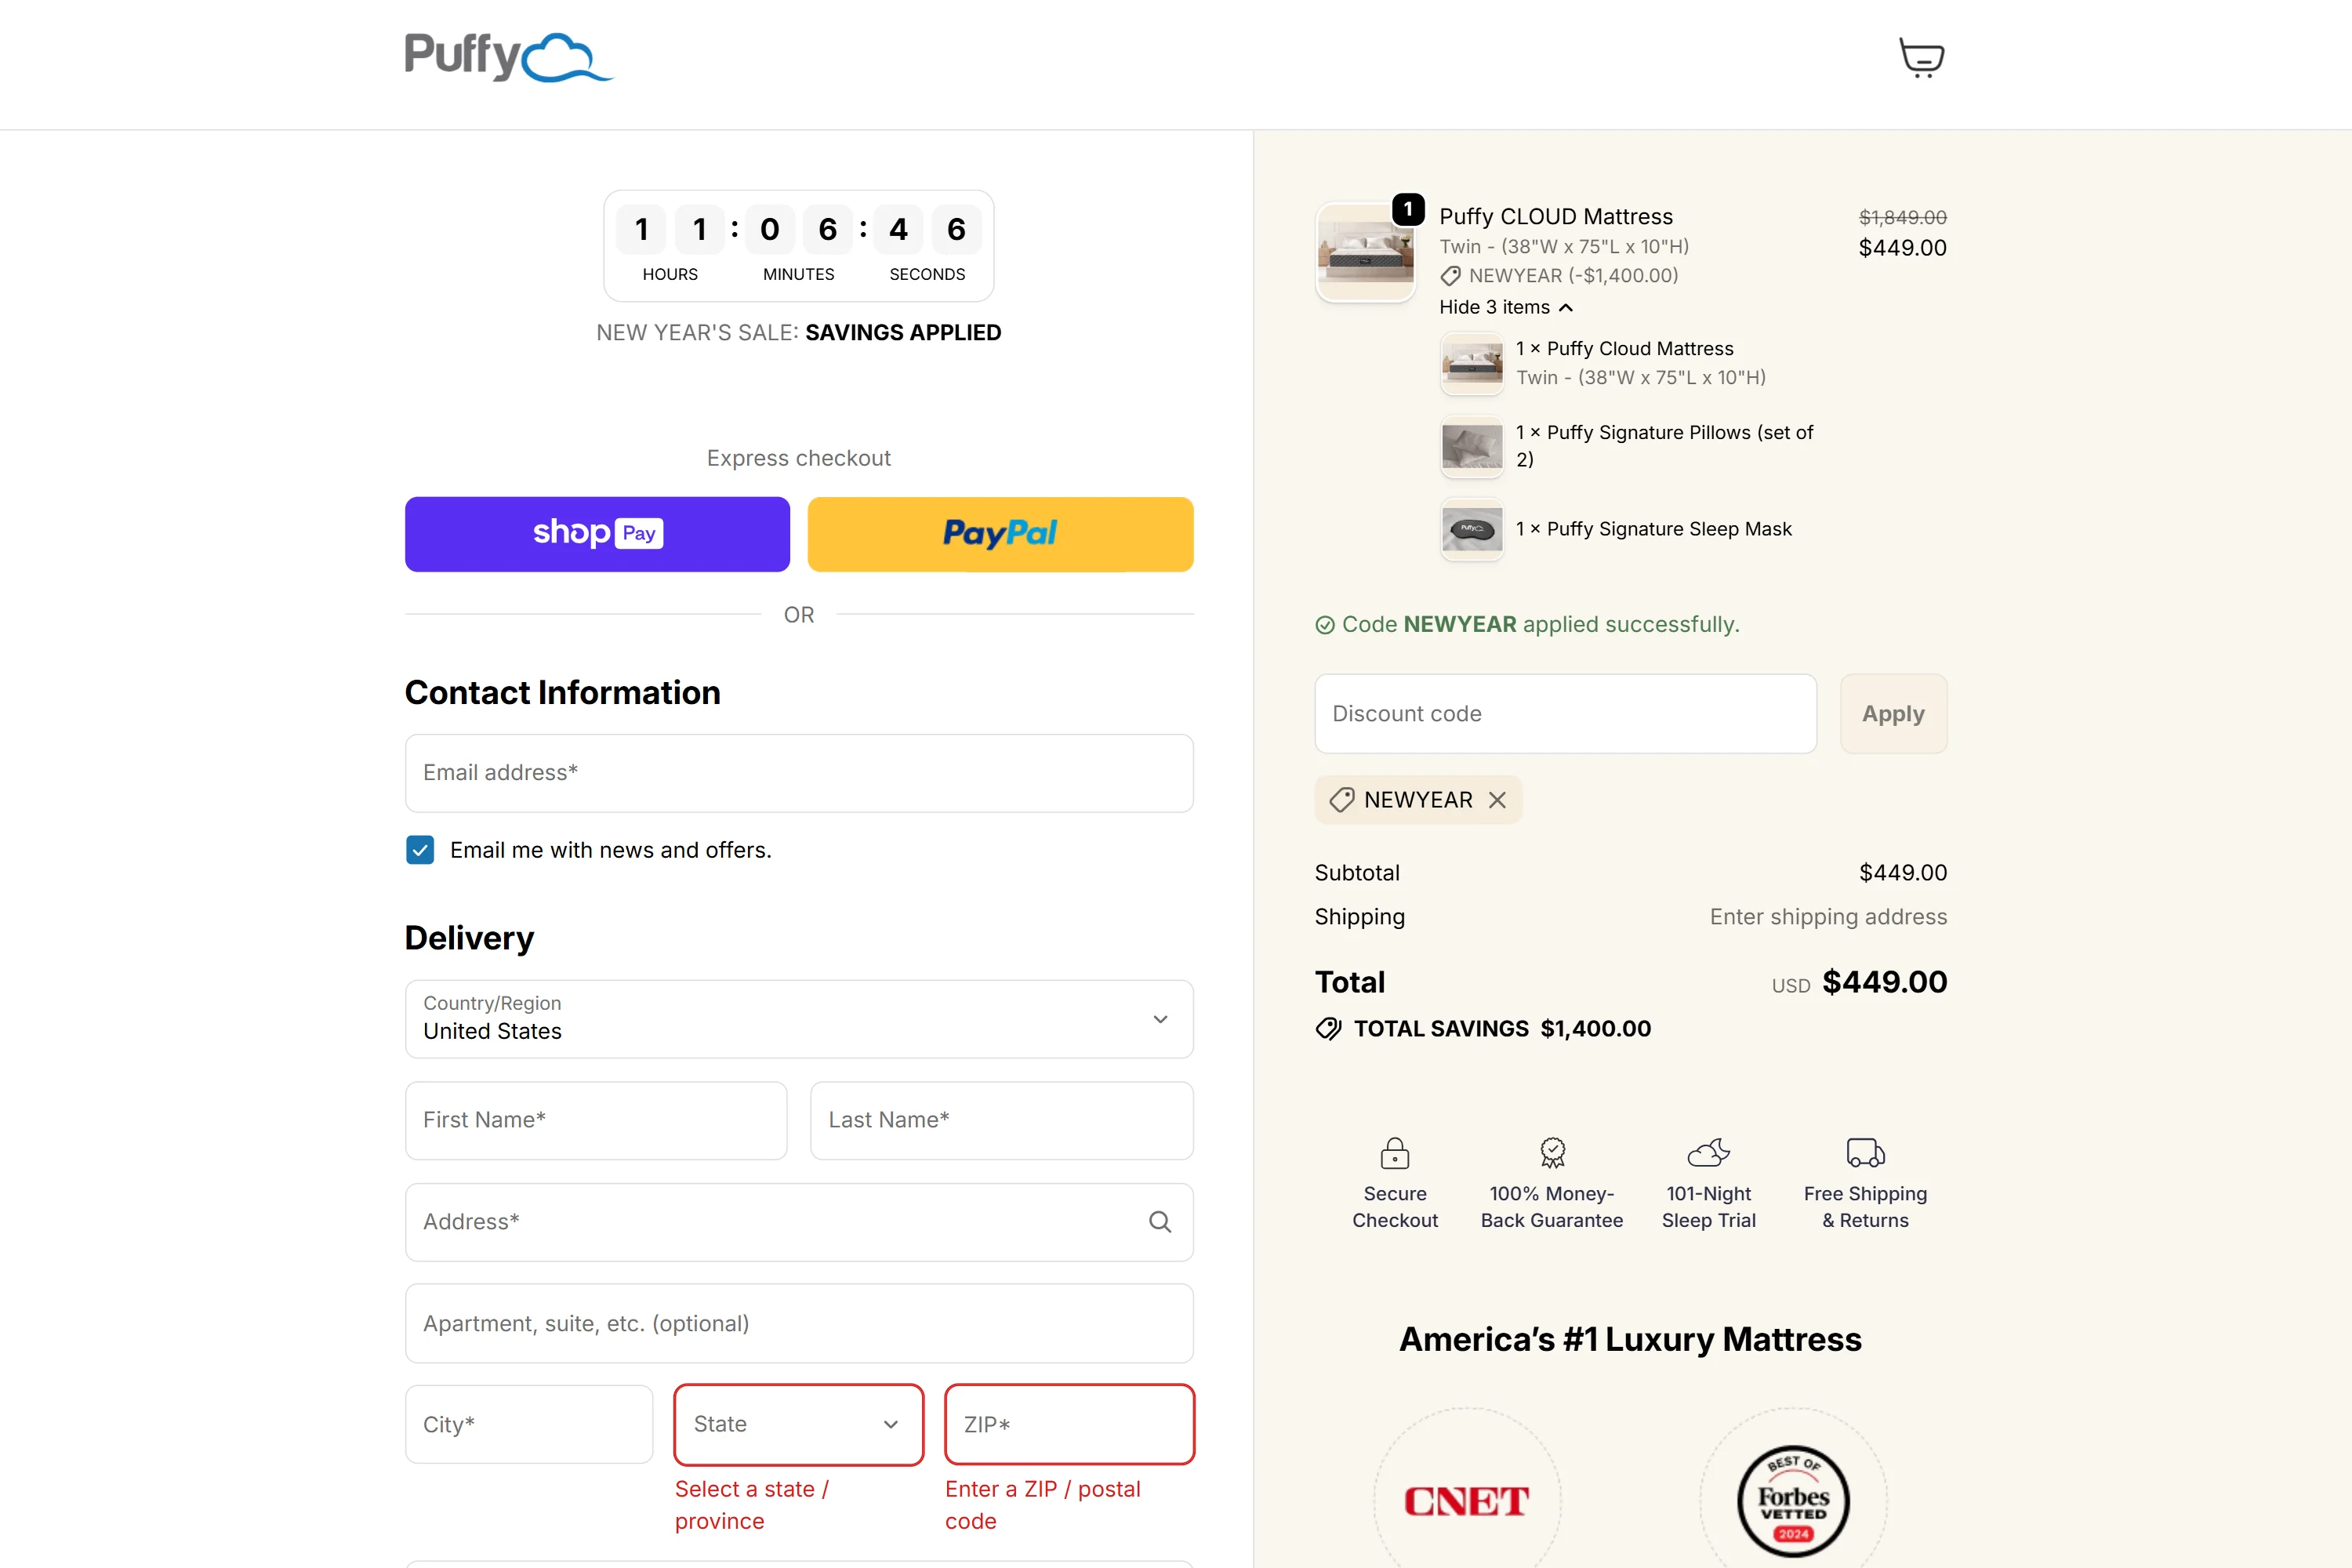Pay with PayPal express checkout
Viewport: 2352px width, 1568px height.
pyautogui.click(x=1000, y=534)
